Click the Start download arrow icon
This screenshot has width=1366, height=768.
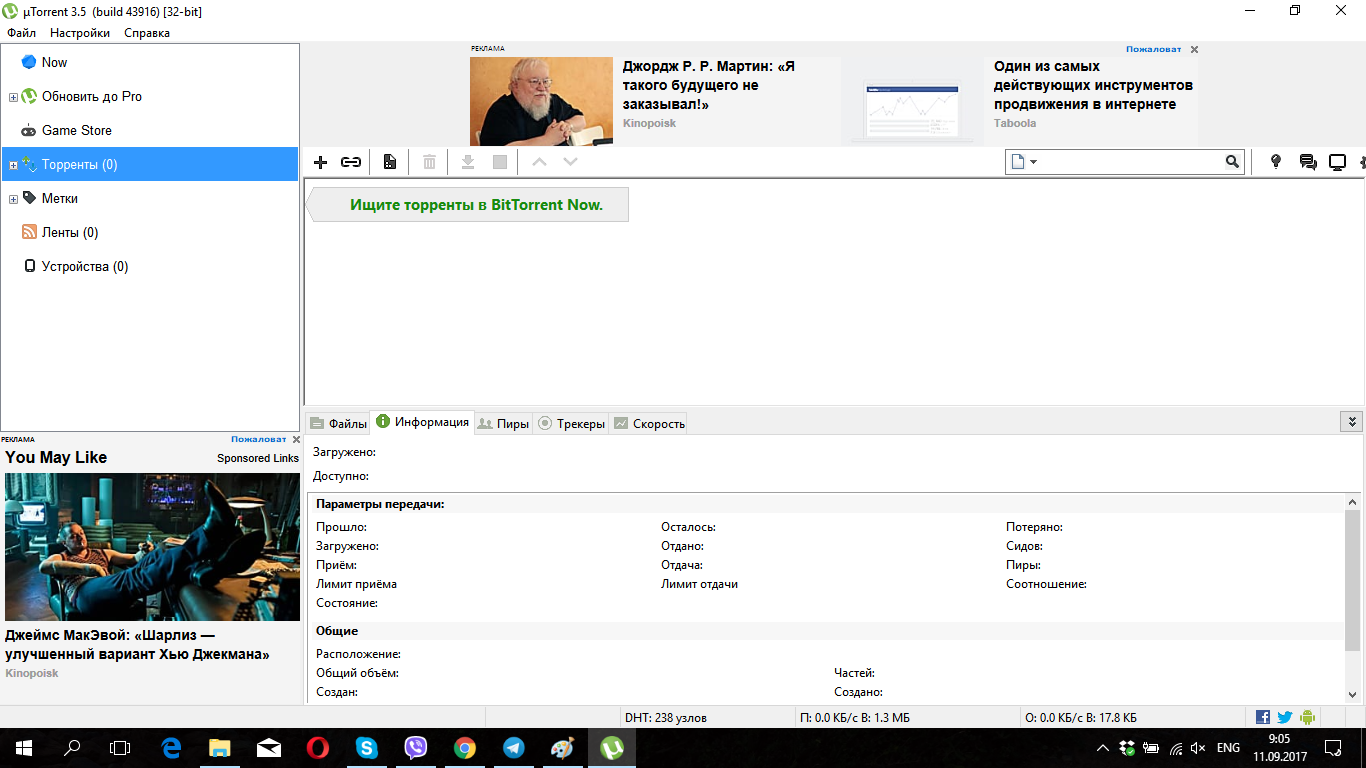pyautogui.click(x=467, y=162)
